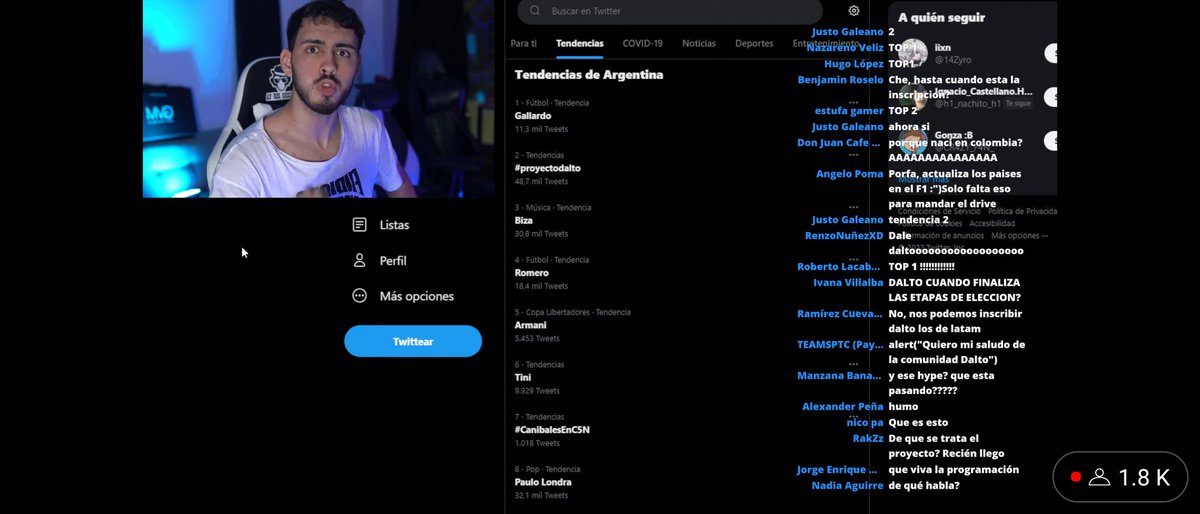Click the webcam video thumbnail
The image size is (1200, 514).
tap(317, 98)
